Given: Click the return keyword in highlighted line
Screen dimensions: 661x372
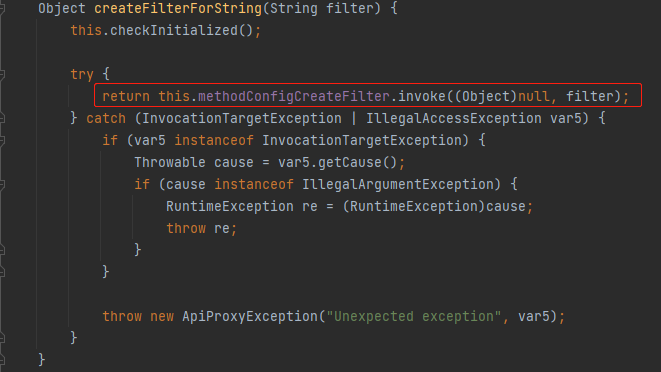Looking at the screenshot, I should 126,96.
